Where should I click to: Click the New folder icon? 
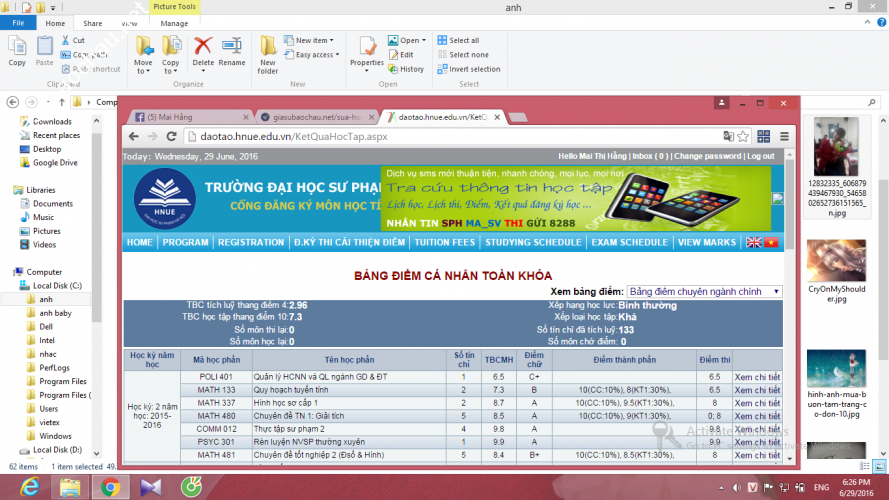click(268, 51)
